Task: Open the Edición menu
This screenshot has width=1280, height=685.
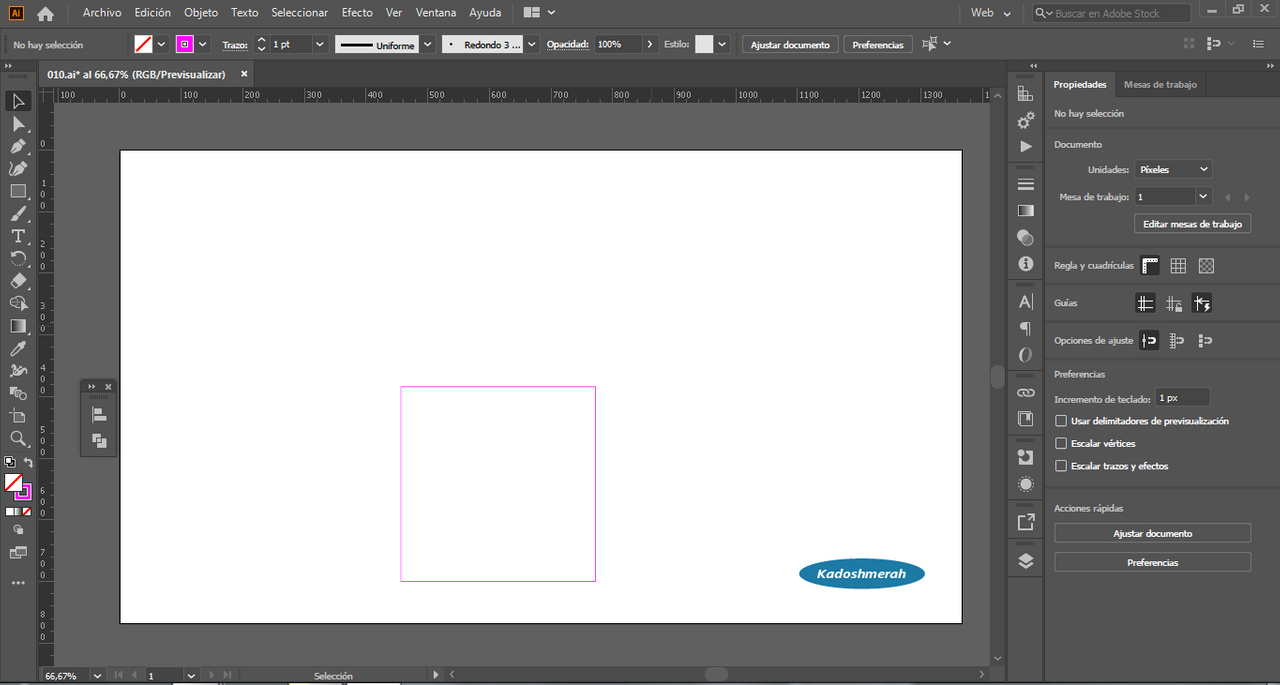Action: coord(153,13)
